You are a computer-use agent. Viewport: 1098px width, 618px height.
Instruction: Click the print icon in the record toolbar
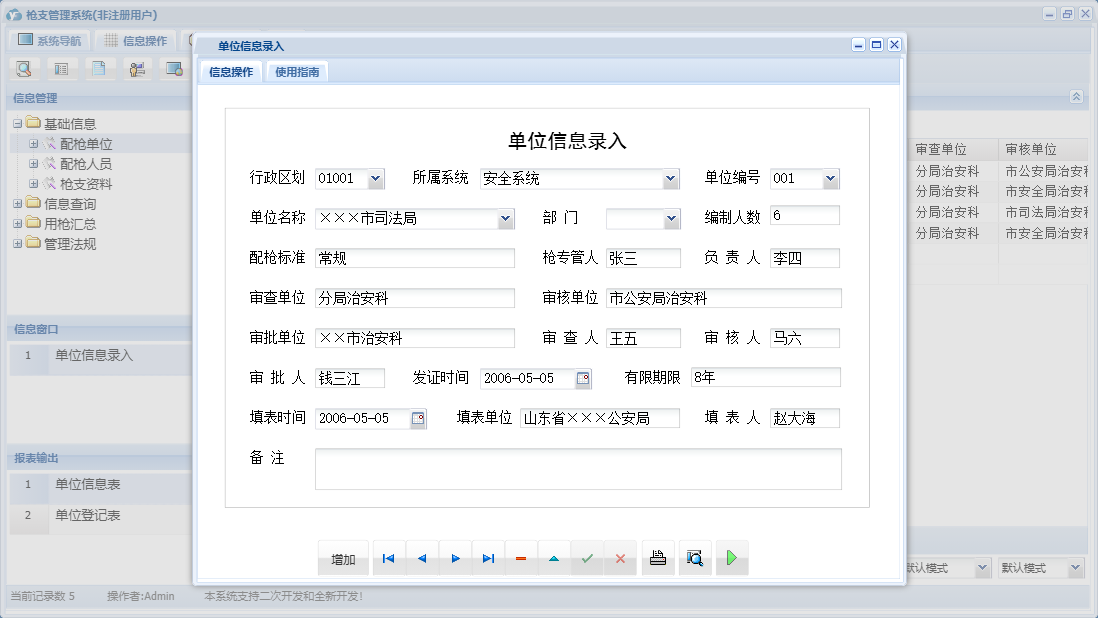(x=658, y=558)
